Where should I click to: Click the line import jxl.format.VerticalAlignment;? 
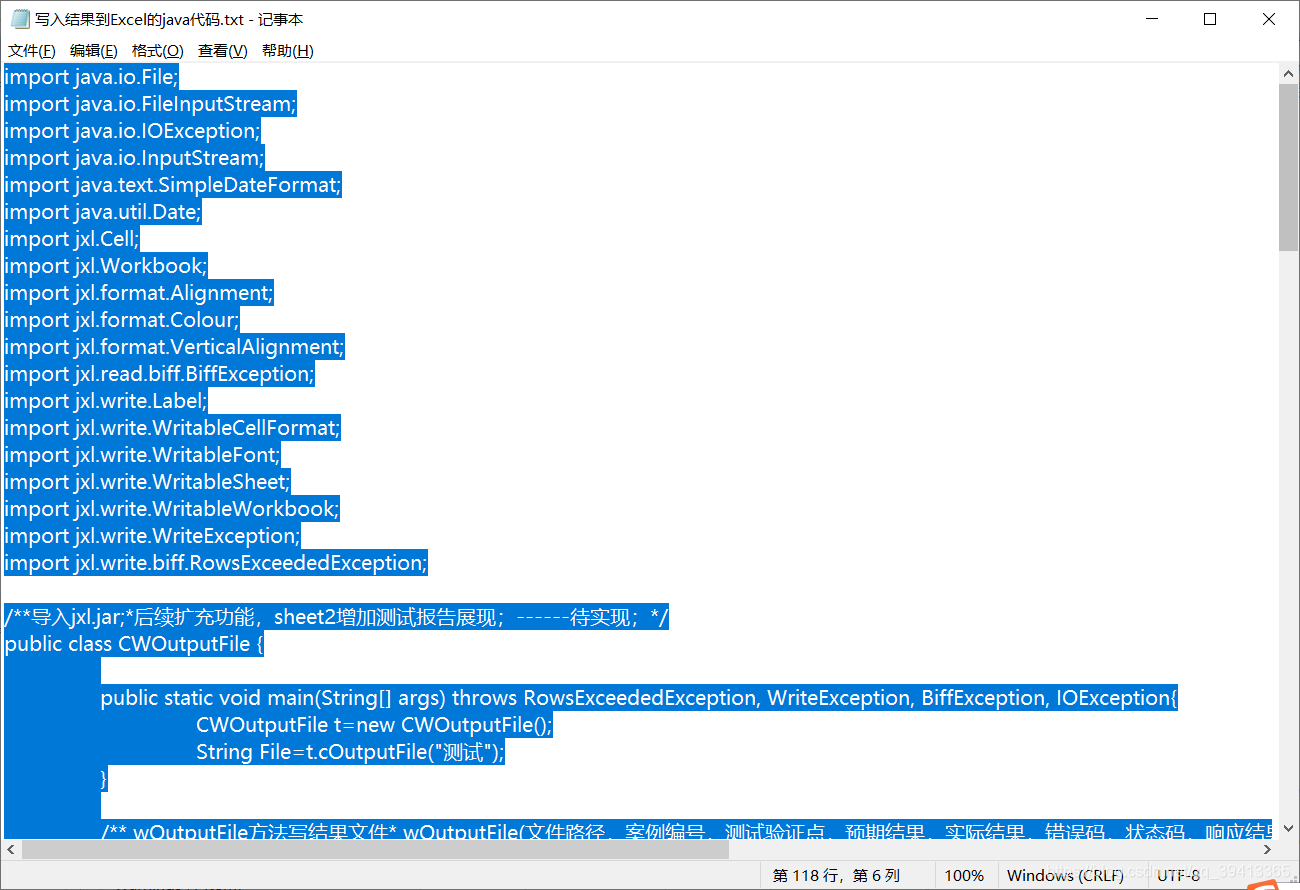coord(174,347)
